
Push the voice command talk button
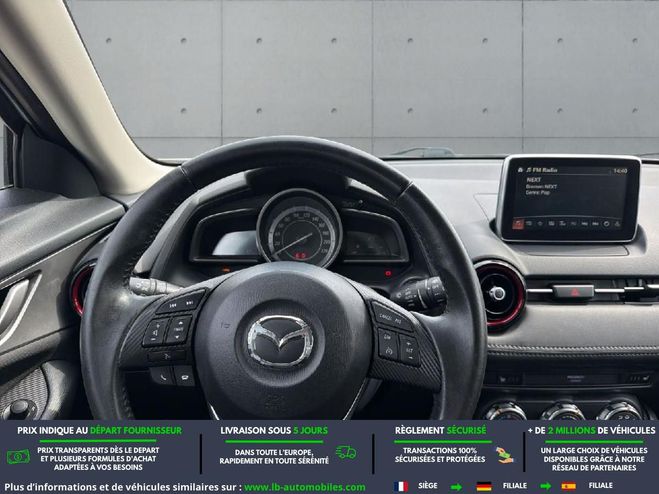(167, 357)
